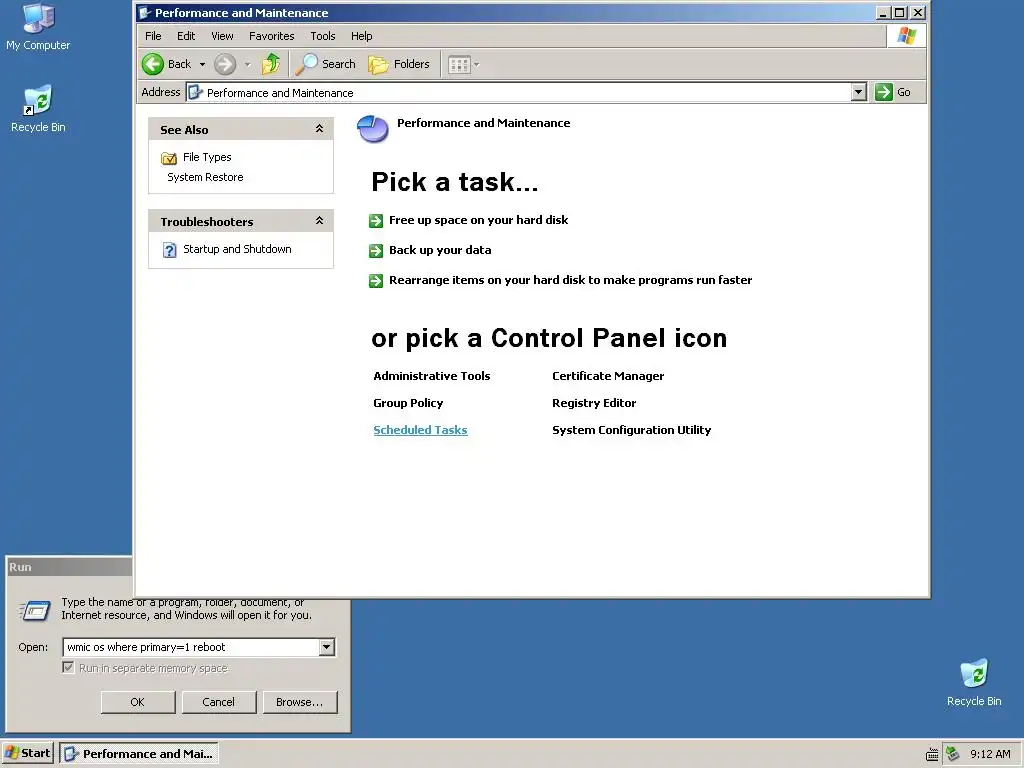Open the File menu
The height and width of the screenshot is (768, 1024).
(153, 36)
